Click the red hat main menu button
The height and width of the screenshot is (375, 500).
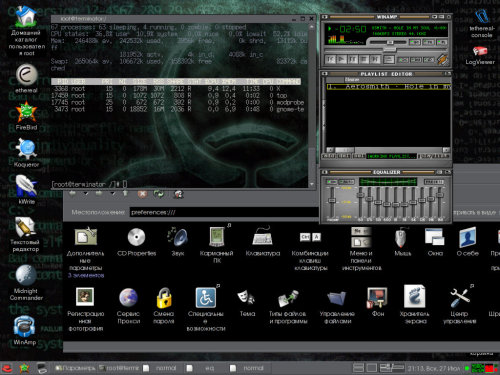coord(7,368)
